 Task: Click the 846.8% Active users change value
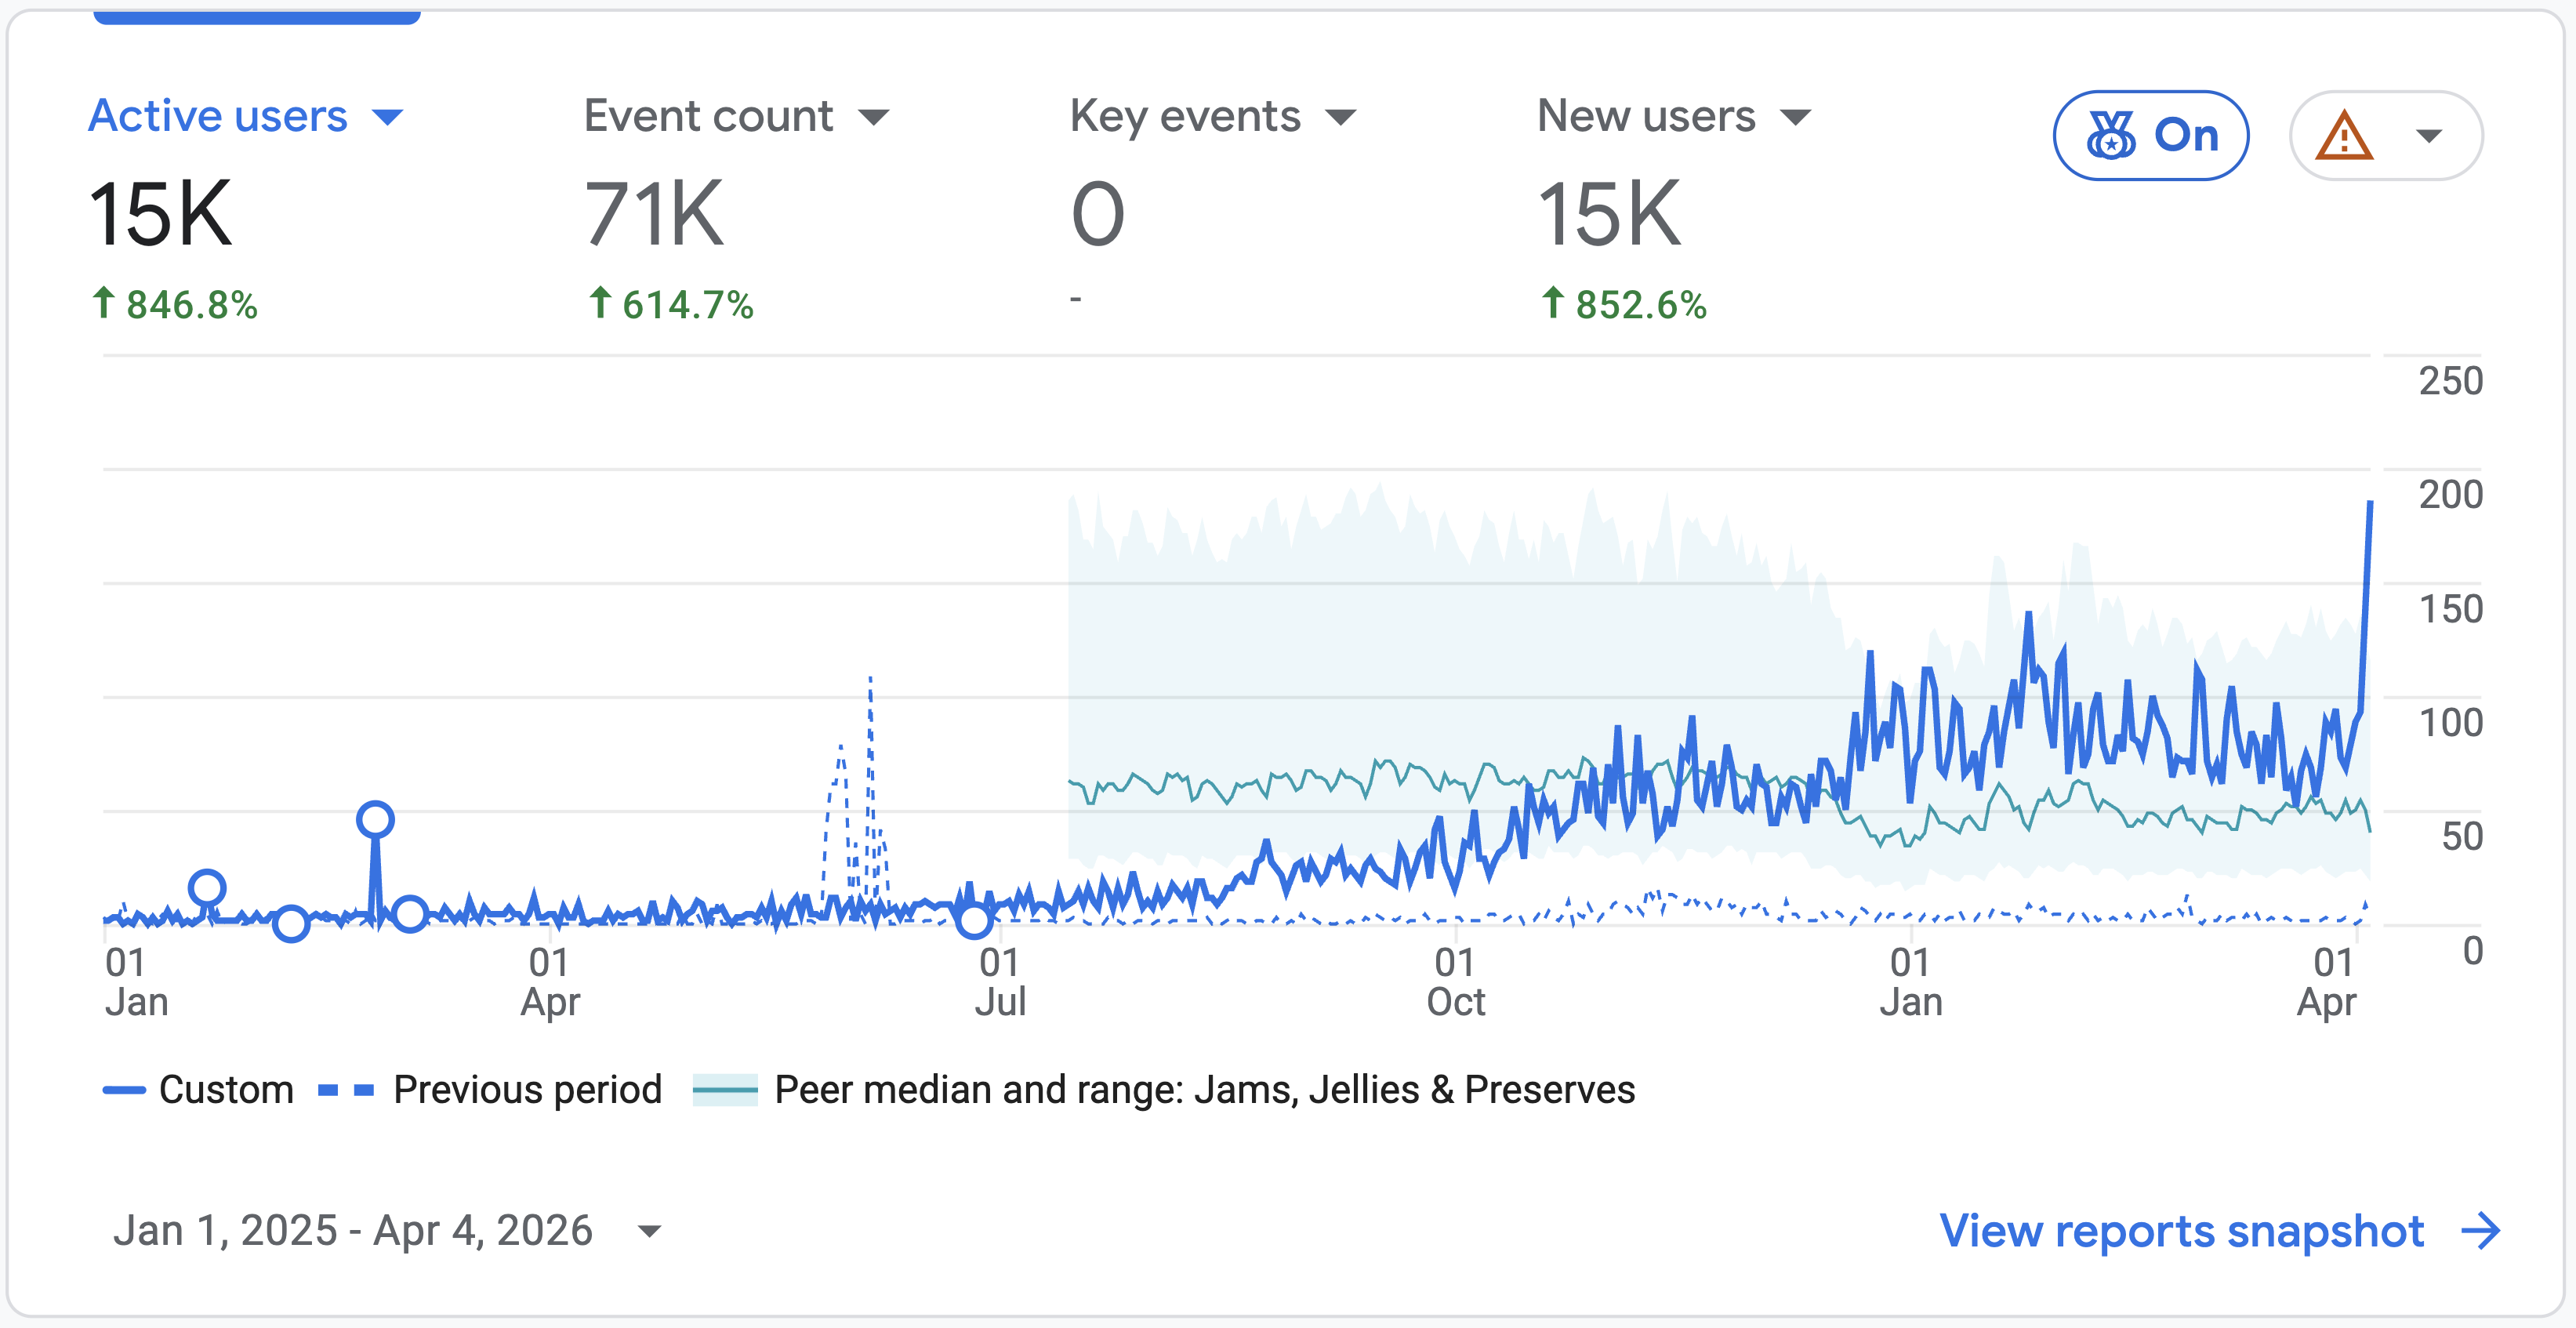click(192, 304)
